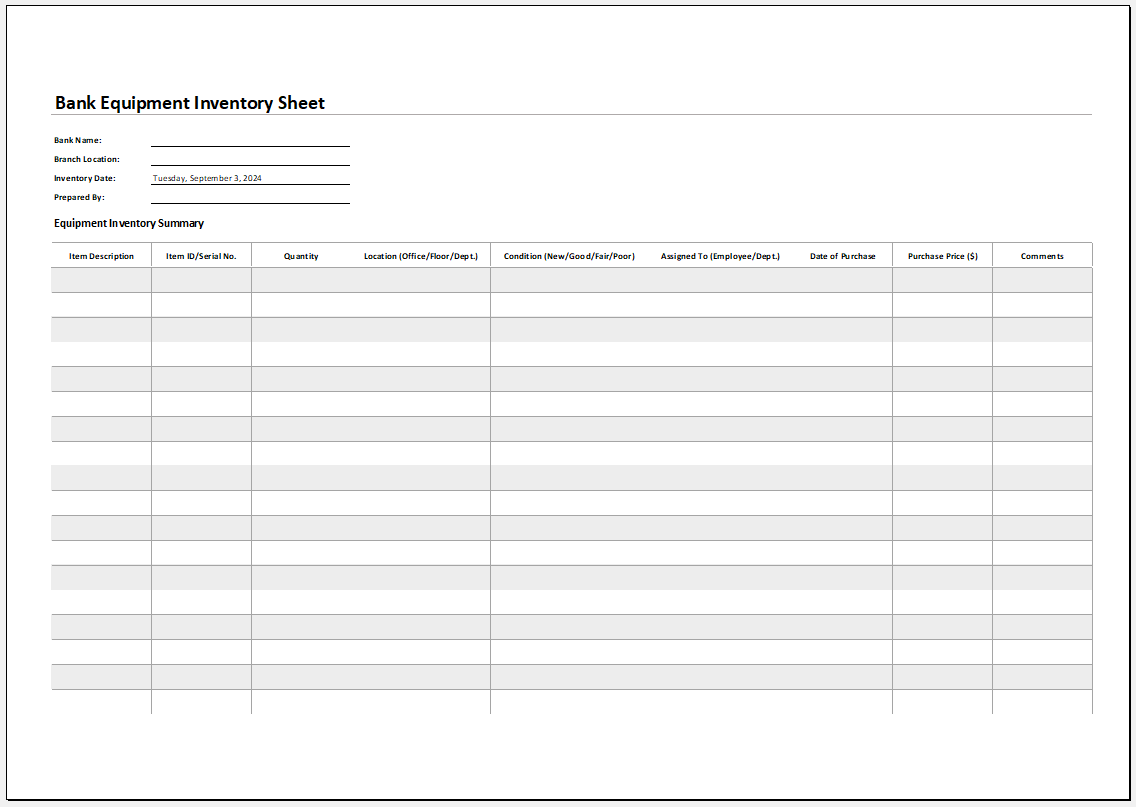This screenshot has width=1136, height=807.
Task: Select an empty cell under Comments
Action: [1042, 280]
